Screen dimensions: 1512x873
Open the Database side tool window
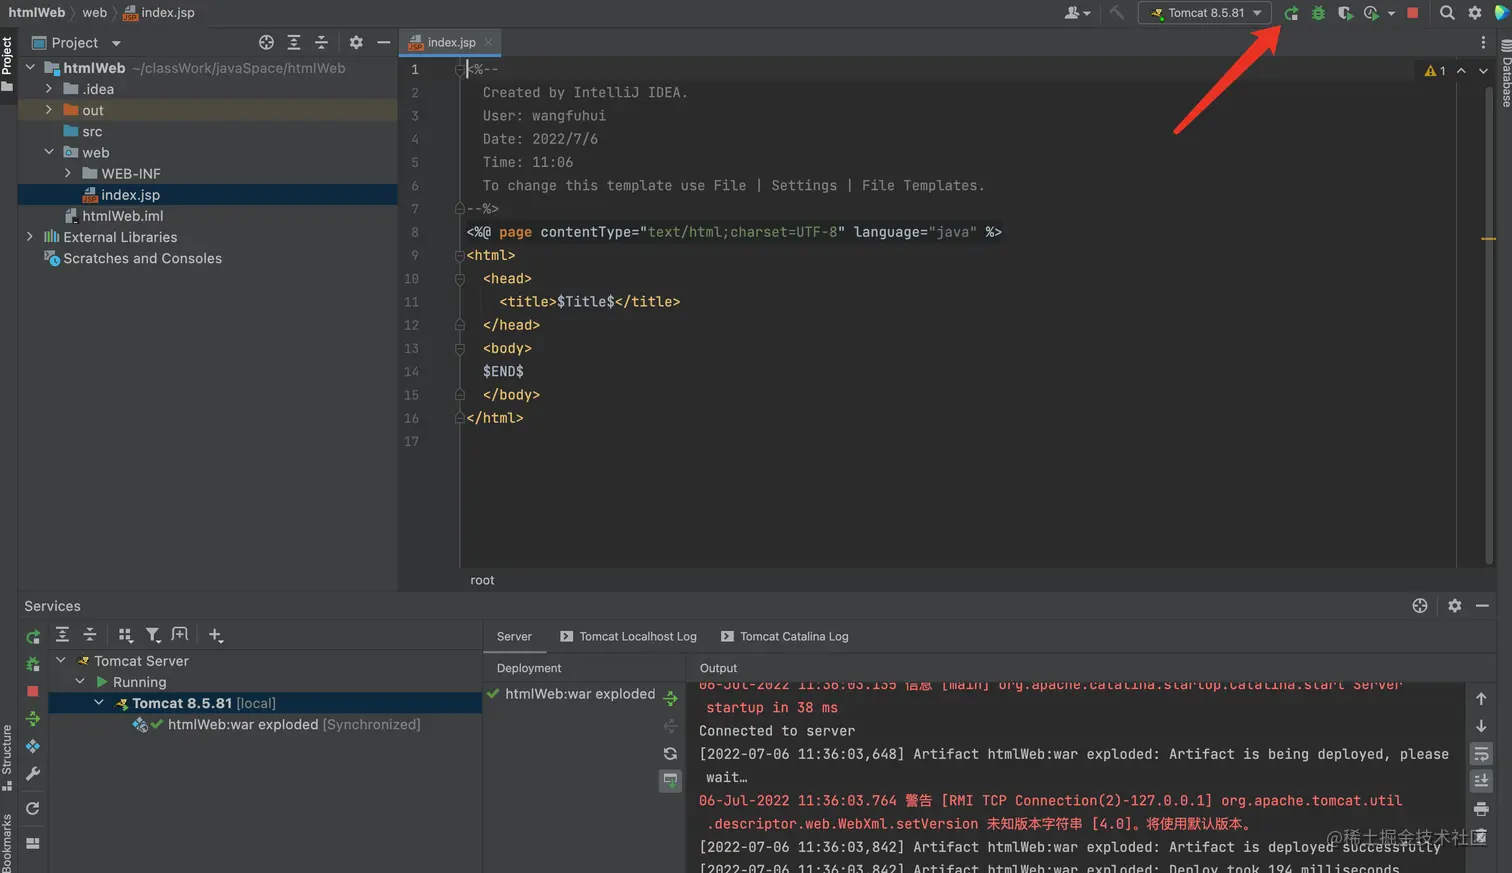click(1505, 74)
